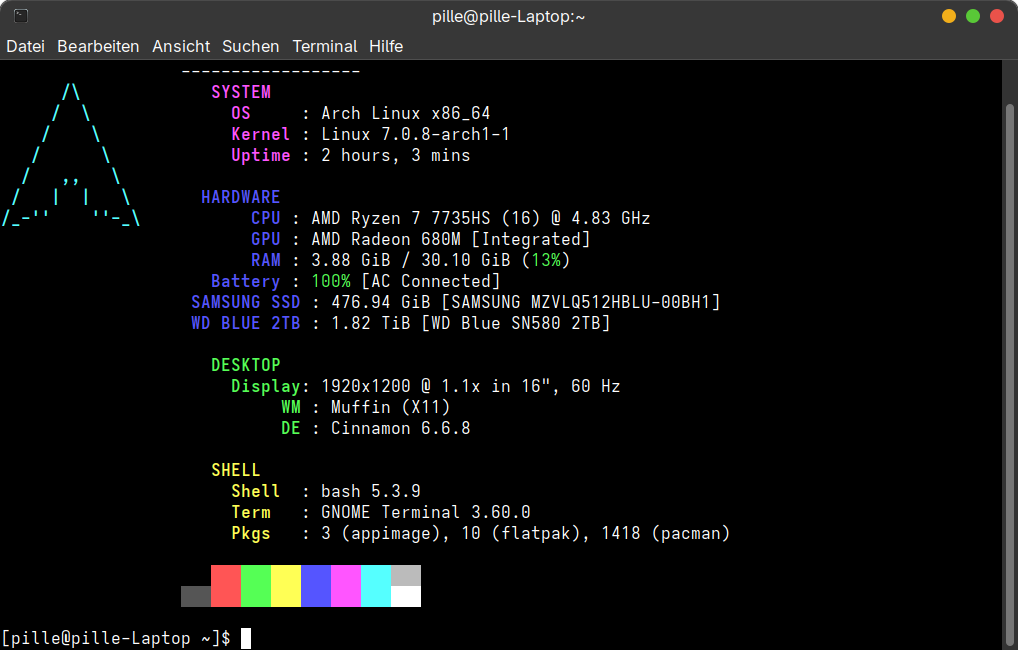Open the Hilfe menu
This screenshot has height=650, width=1018.
(386, 46)
